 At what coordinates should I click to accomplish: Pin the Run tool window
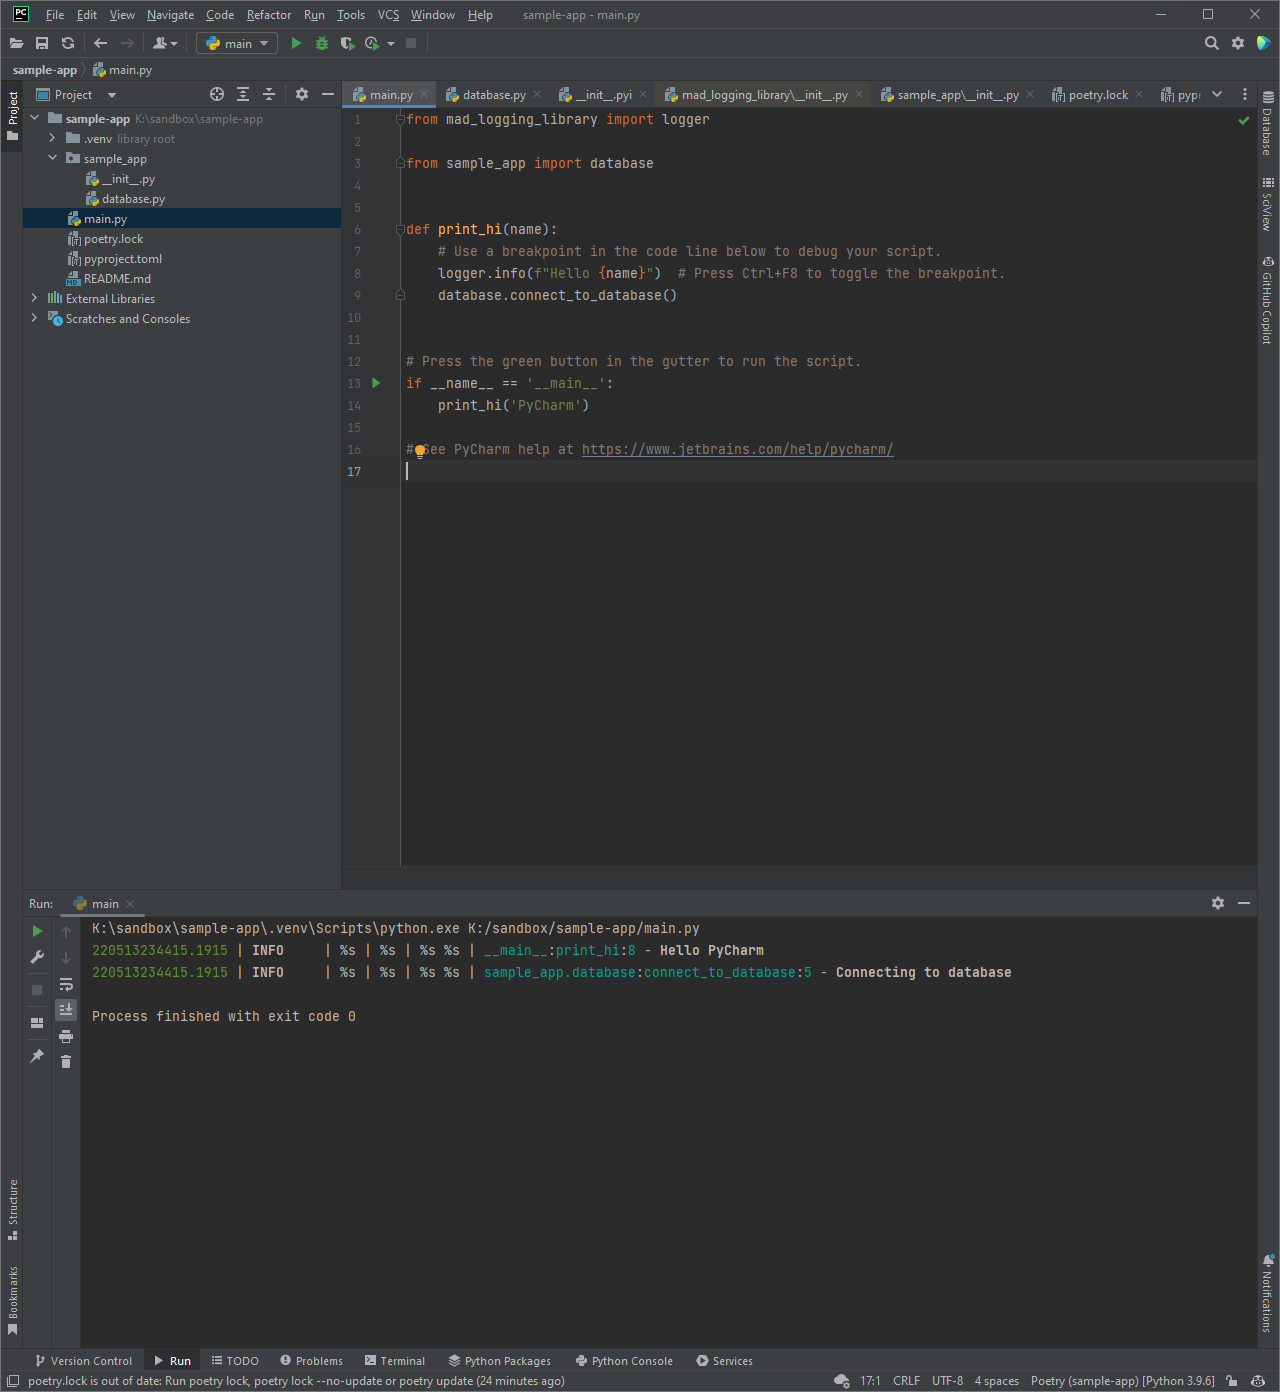36,1055
